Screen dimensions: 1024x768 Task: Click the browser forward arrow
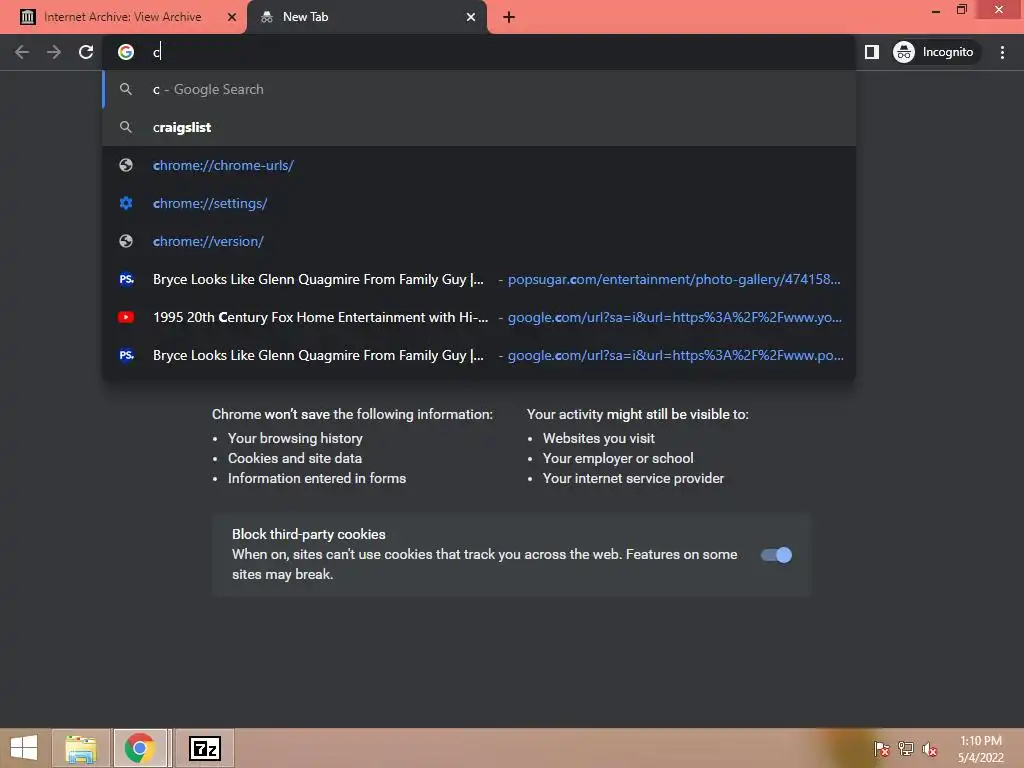(54, 52)
